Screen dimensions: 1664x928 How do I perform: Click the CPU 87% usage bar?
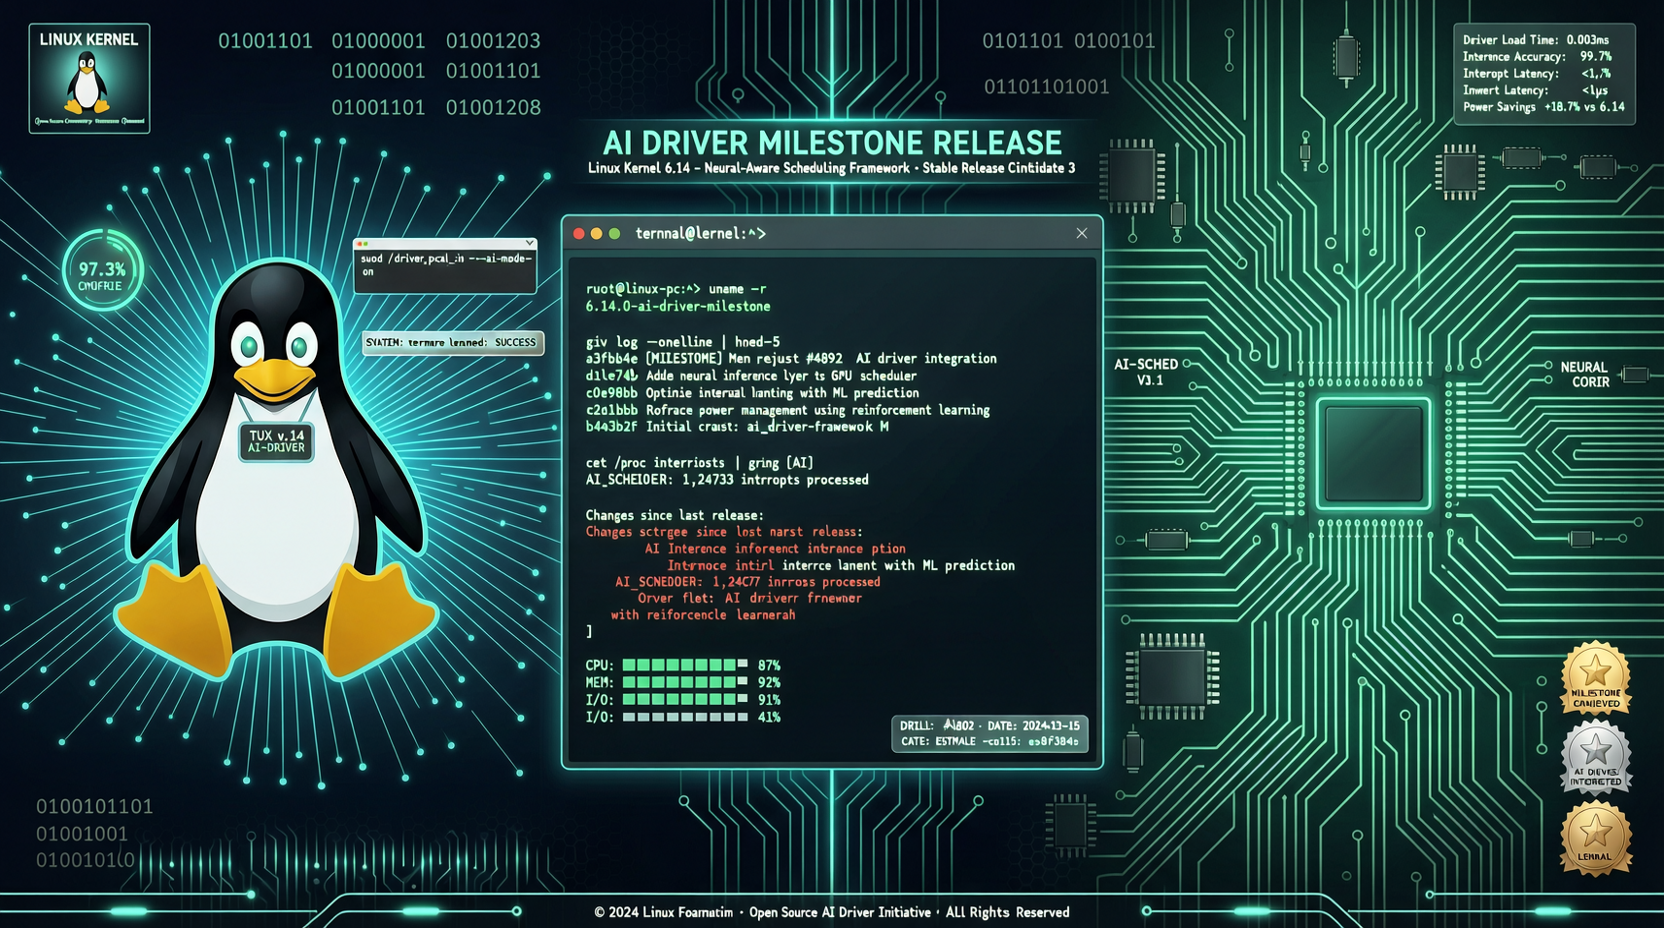click(683, 665)
